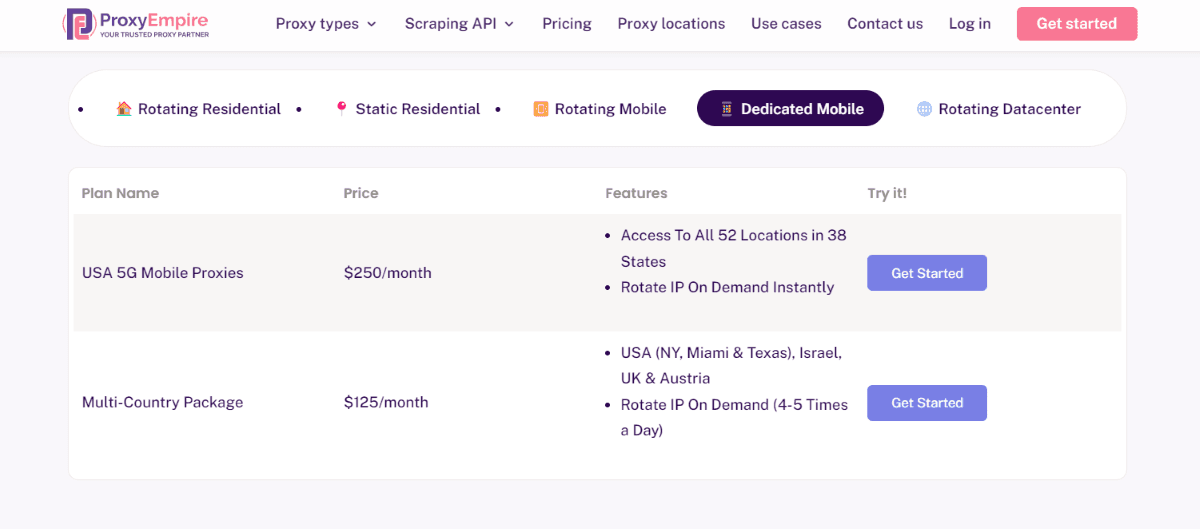Expand the Proxy types dropdown chevron
Viewport: 1200px width, 529px height.
[x=372, y=24]
